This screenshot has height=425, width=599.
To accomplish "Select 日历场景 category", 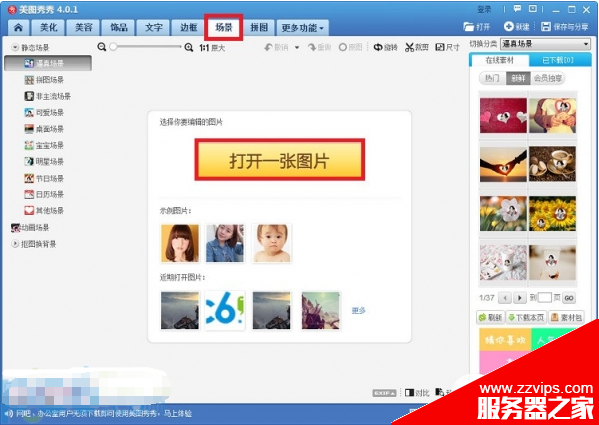I will click(x=44, y=194).
